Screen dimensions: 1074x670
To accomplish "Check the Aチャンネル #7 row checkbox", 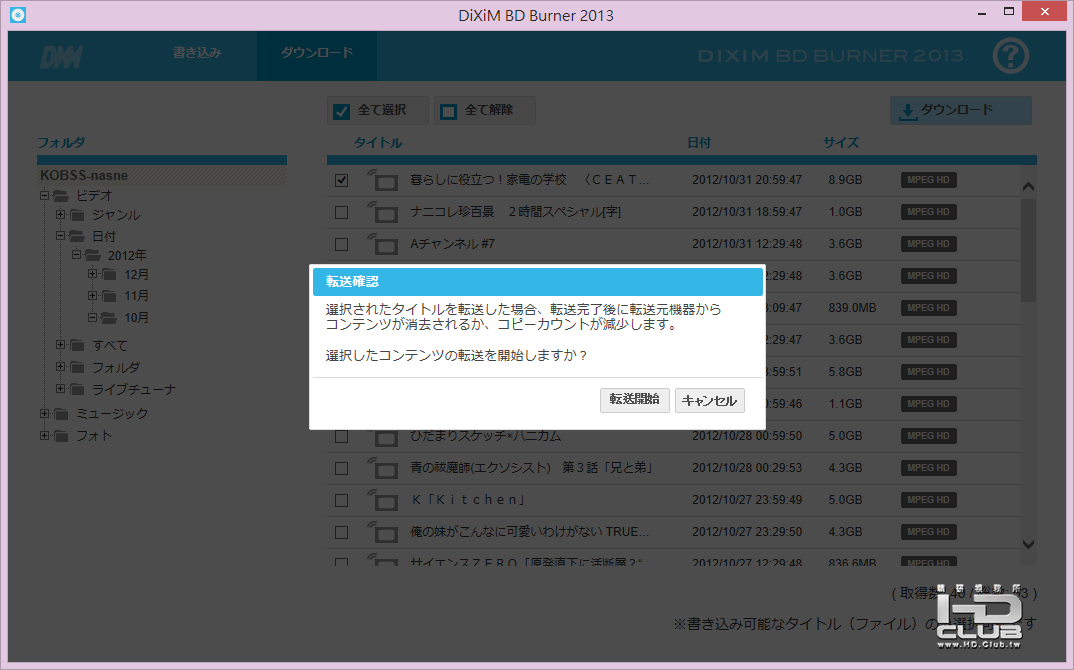I will click(342, 244).
